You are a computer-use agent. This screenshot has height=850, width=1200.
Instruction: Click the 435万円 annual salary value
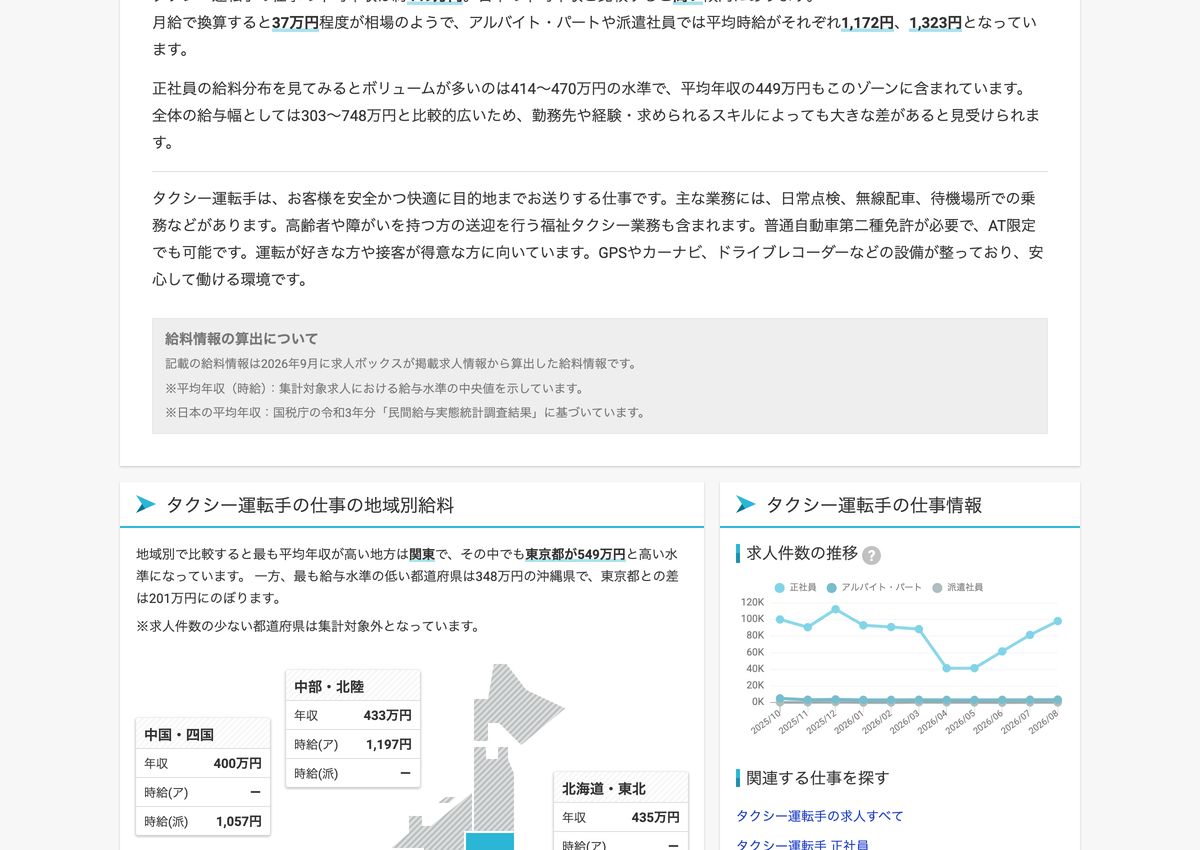[x=655, y=817]
